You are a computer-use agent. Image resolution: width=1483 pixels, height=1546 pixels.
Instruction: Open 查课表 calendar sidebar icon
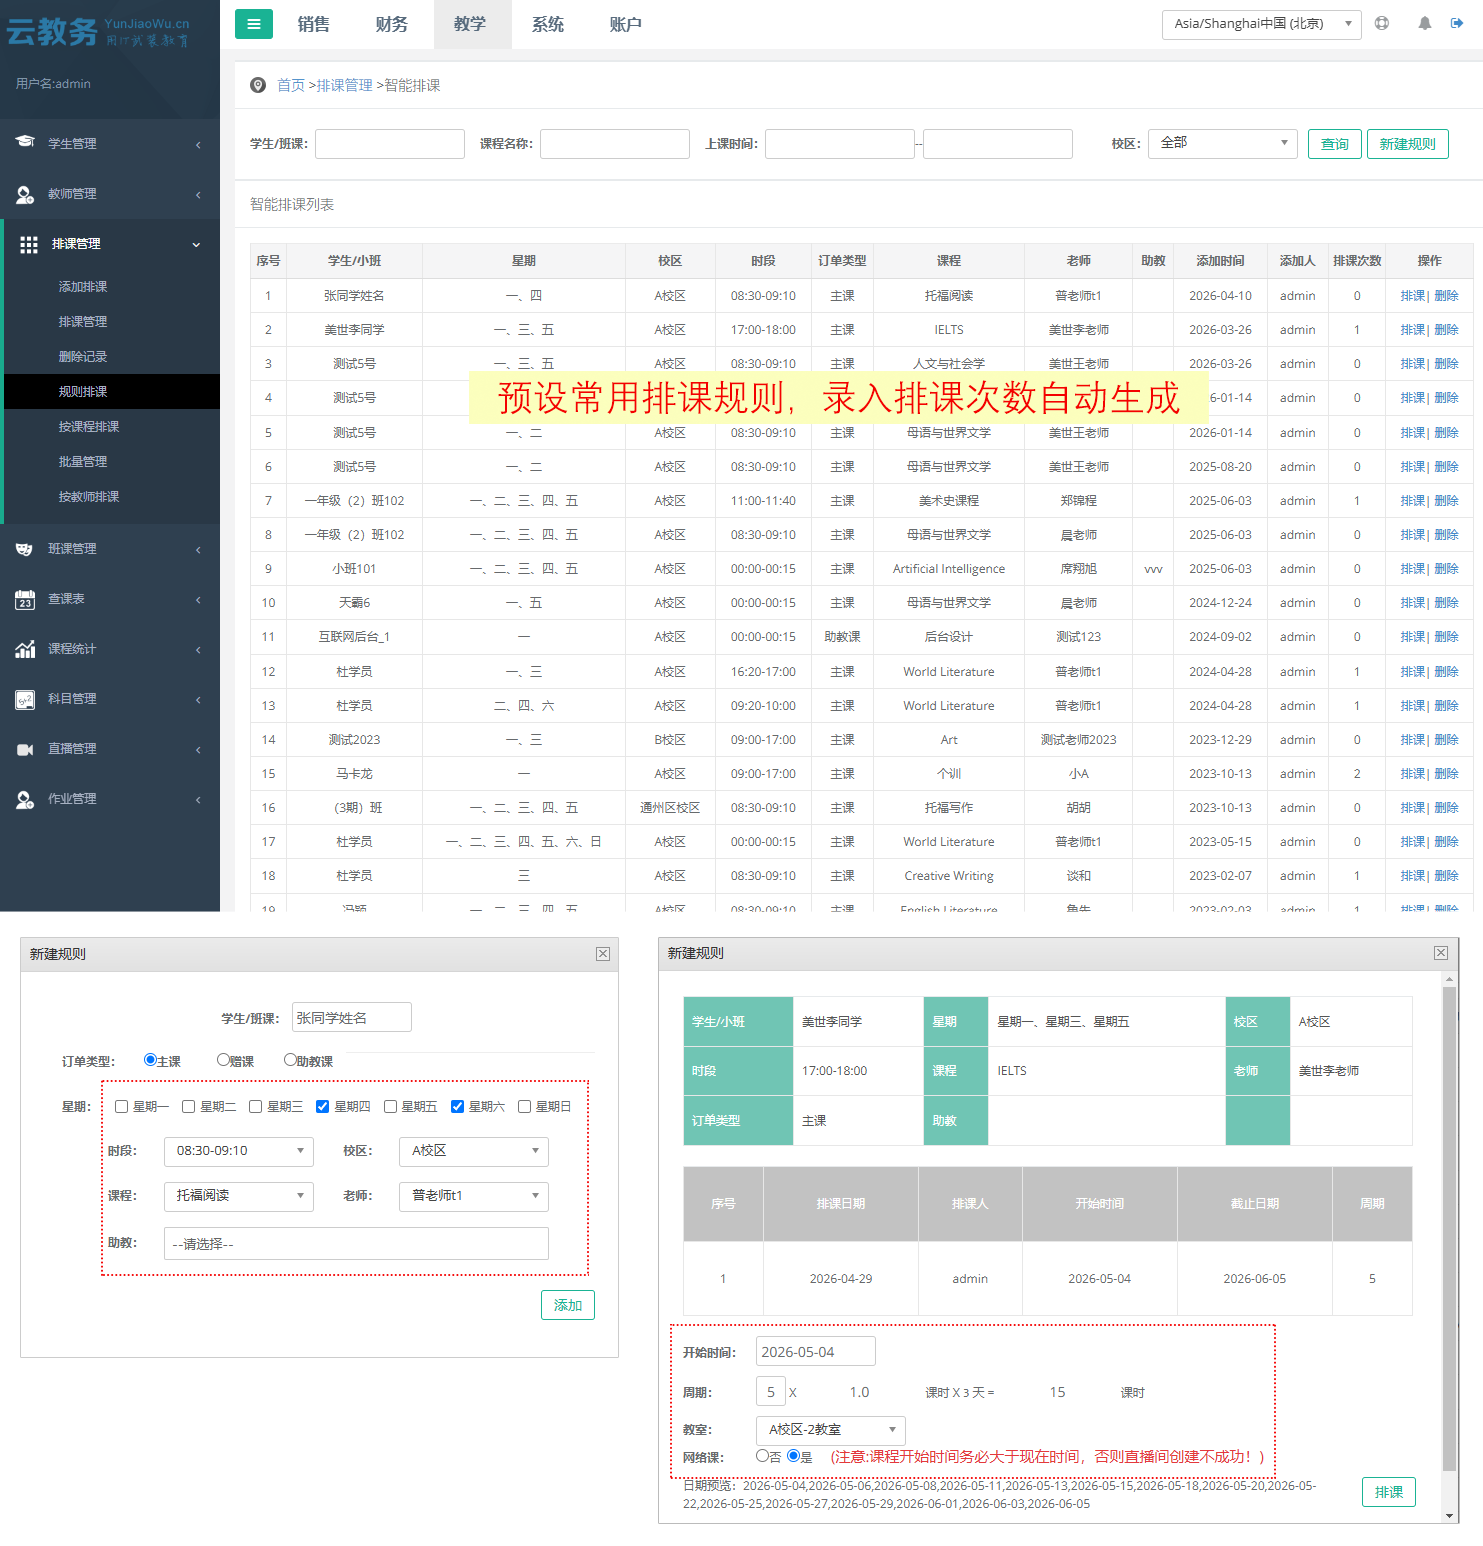(25, 599)
